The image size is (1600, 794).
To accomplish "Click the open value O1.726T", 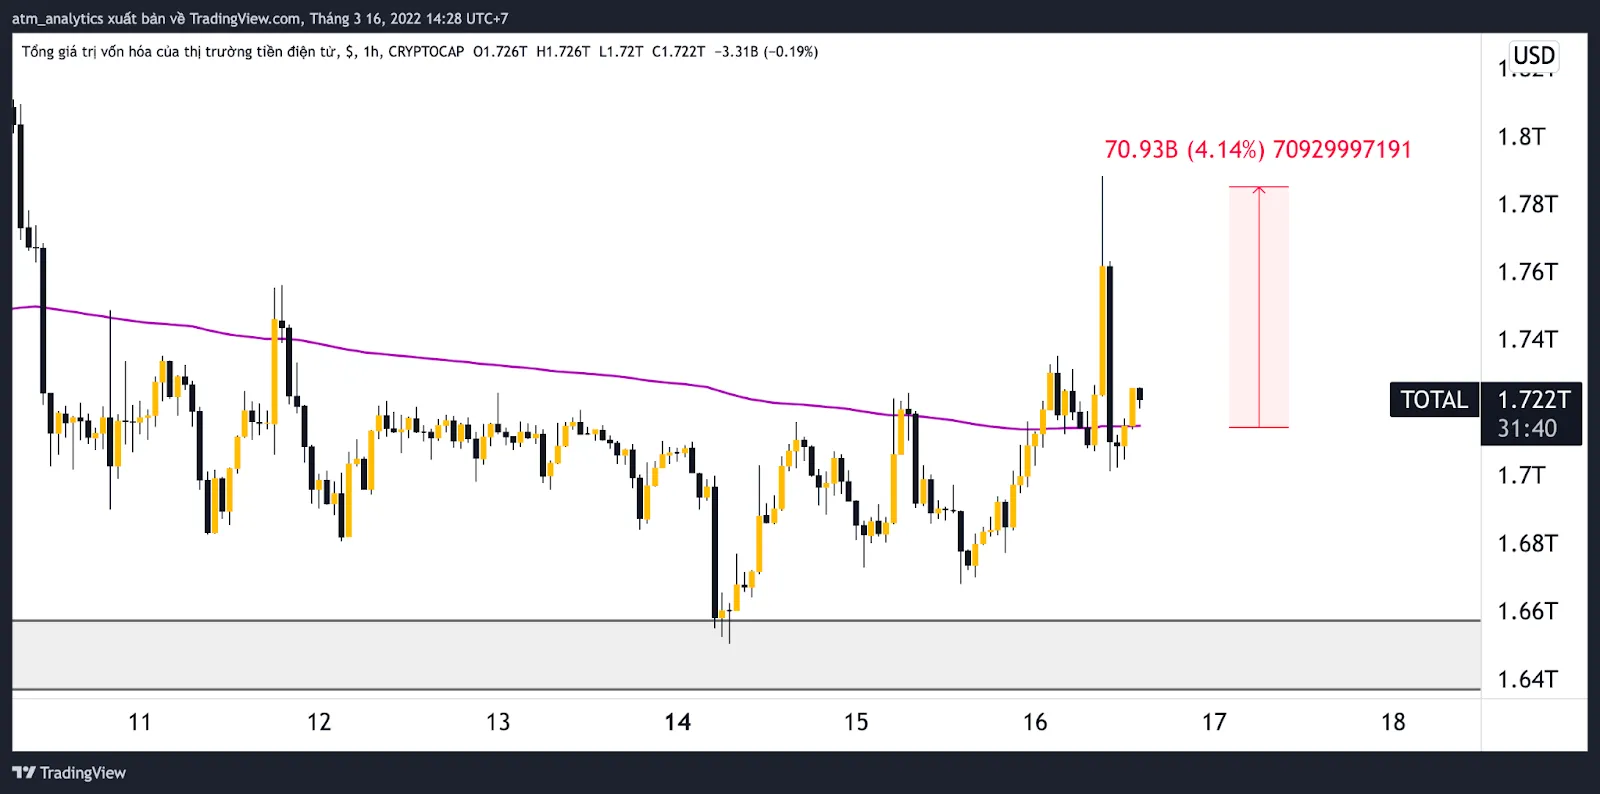I will point(500,51).
